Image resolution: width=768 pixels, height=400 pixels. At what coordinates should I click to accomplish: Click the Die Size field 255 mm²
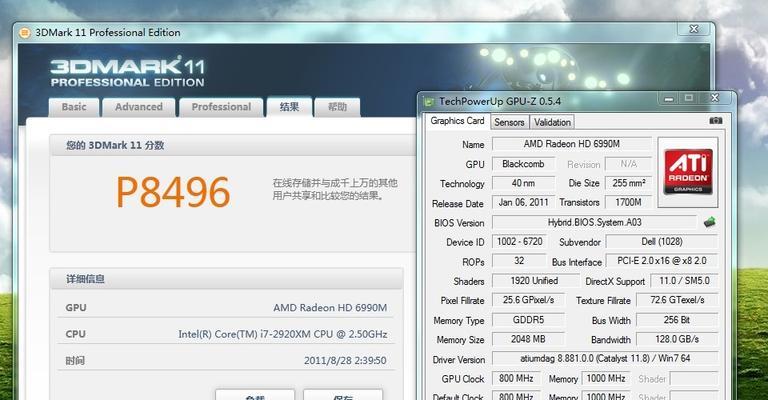tap(628, 183)
